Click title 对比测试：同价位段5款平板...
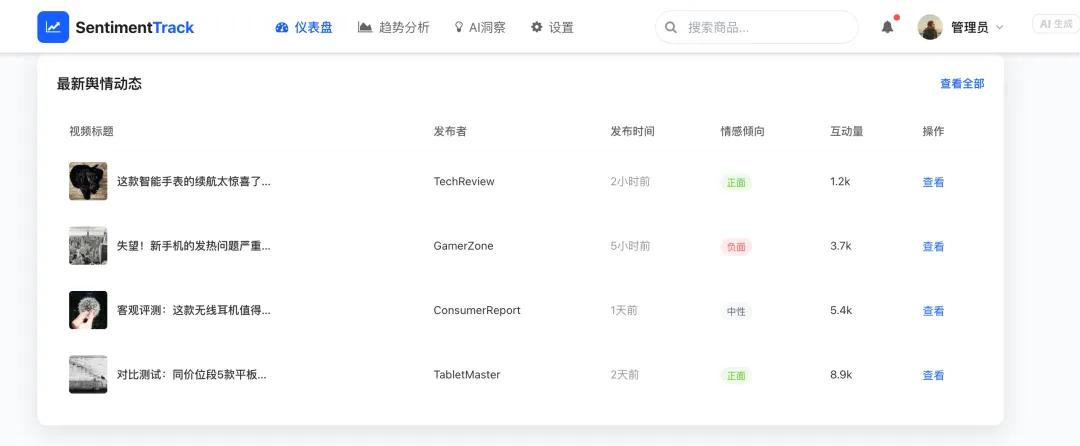Screen dimensions: 1080x446 pos(191,374)
